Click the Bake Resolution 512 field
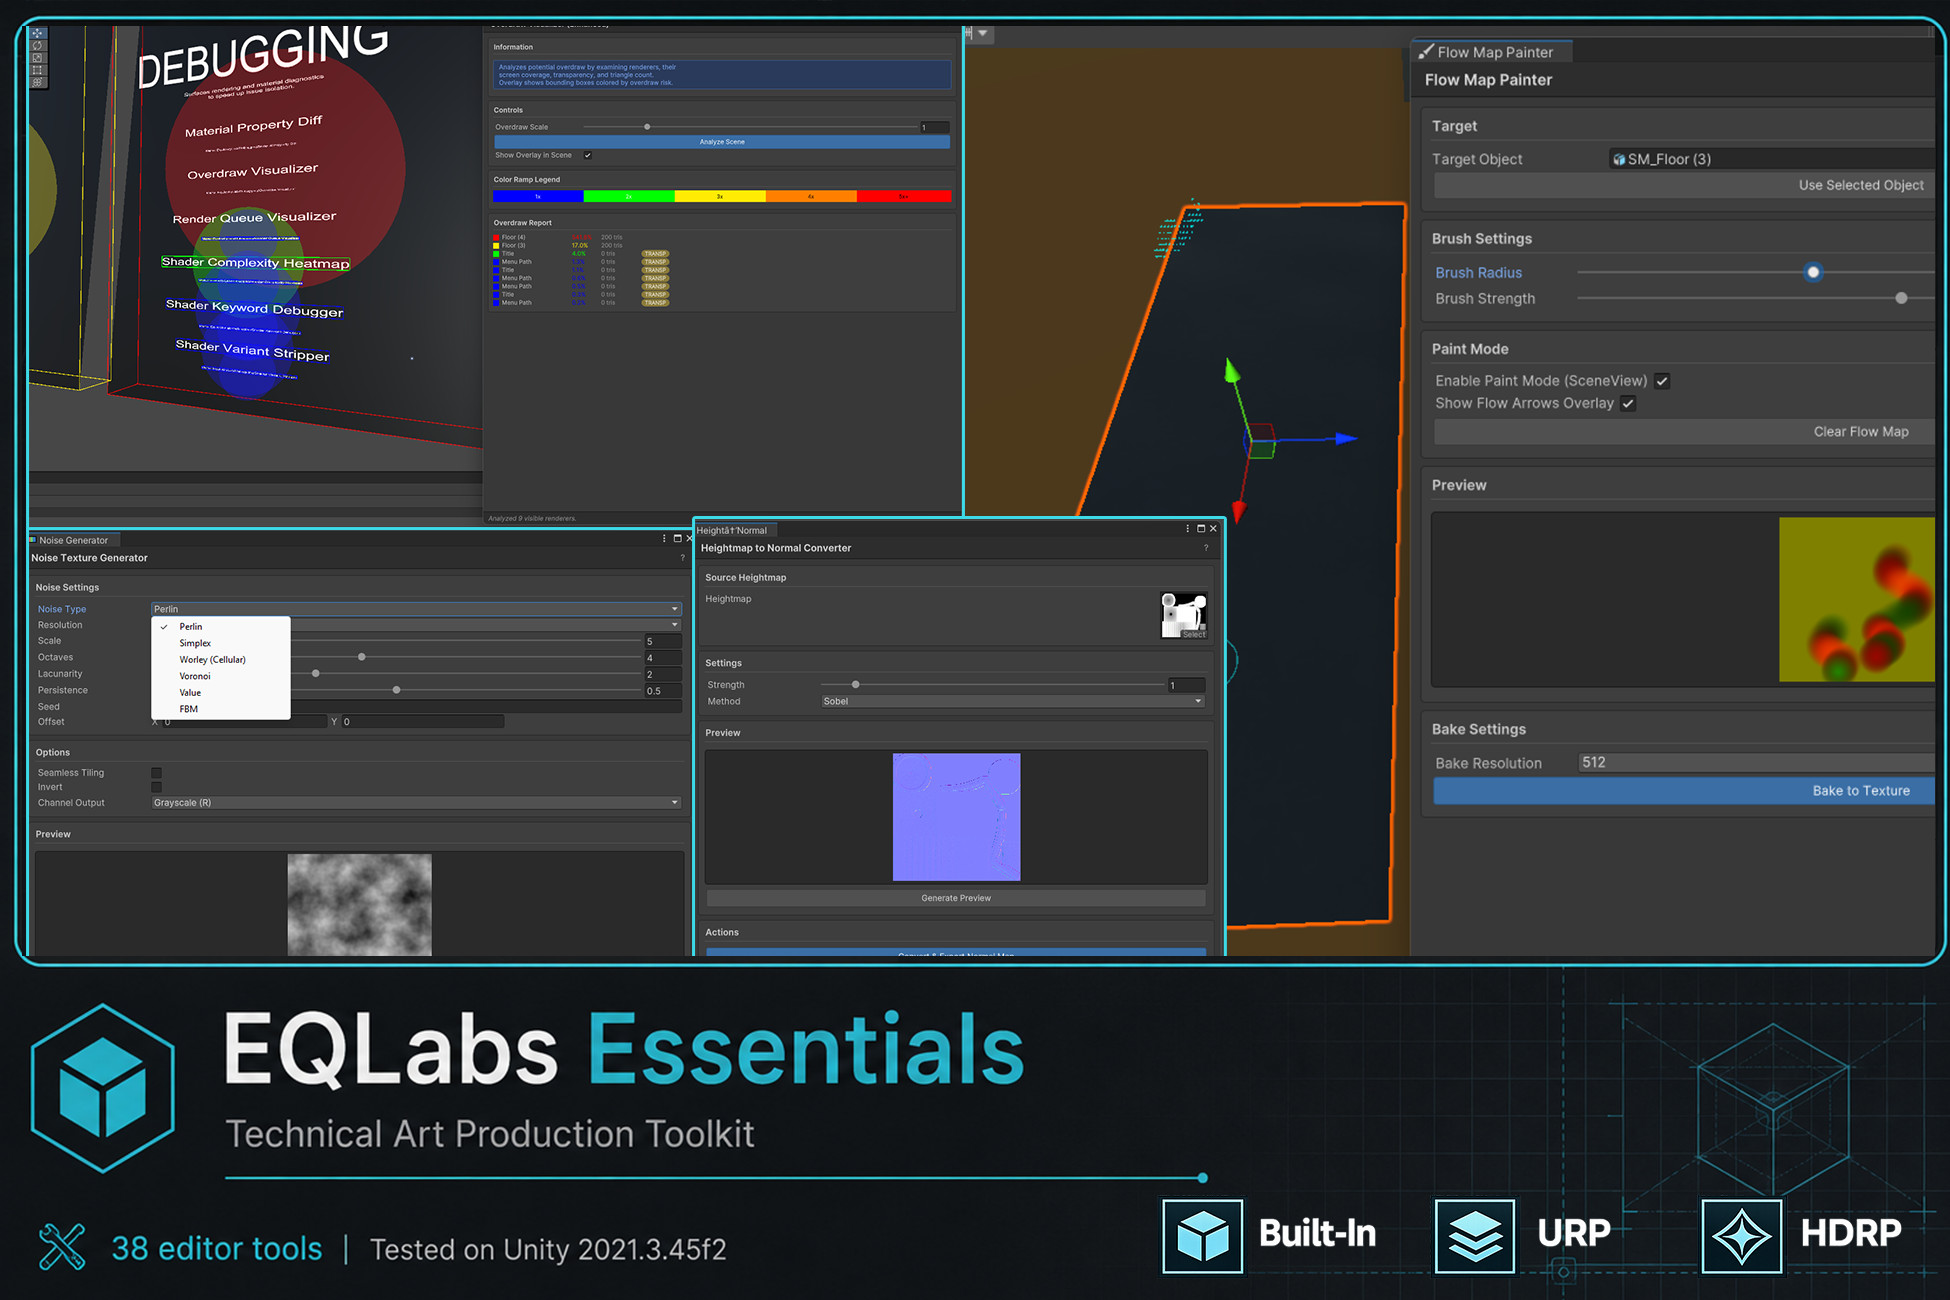1950x1300 pixels. (1757, 762)
